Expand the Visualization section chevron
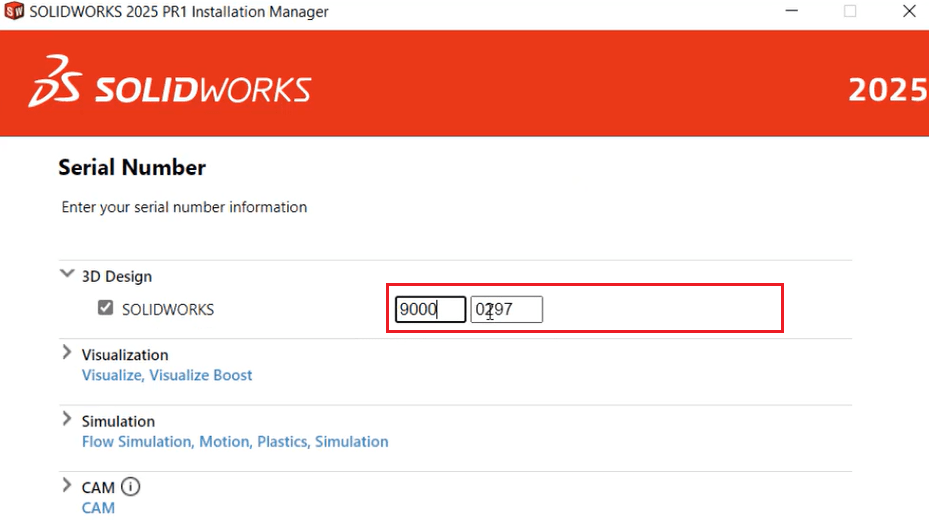This screenshot has height=520, width=929. point(67,353)
